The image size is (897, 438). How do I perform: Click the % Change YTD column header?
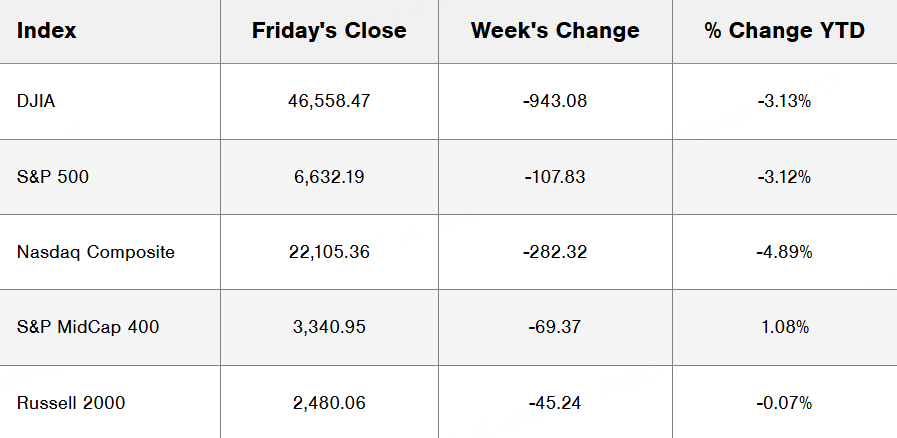784,31
